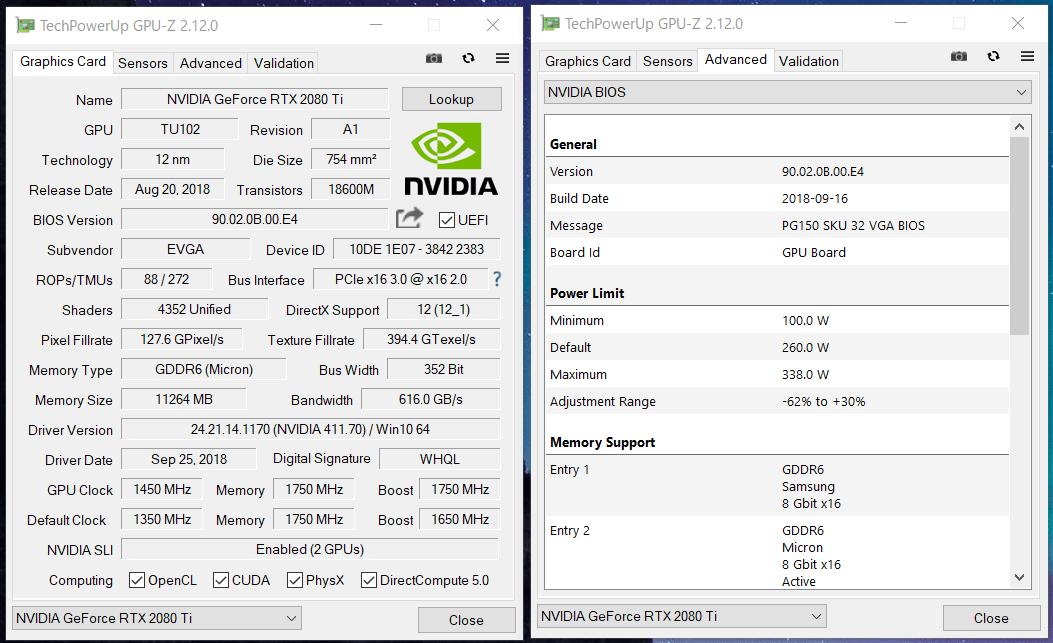
Task: Select the Minimum power limit 100.0 W row
Action: coord(777,320)
